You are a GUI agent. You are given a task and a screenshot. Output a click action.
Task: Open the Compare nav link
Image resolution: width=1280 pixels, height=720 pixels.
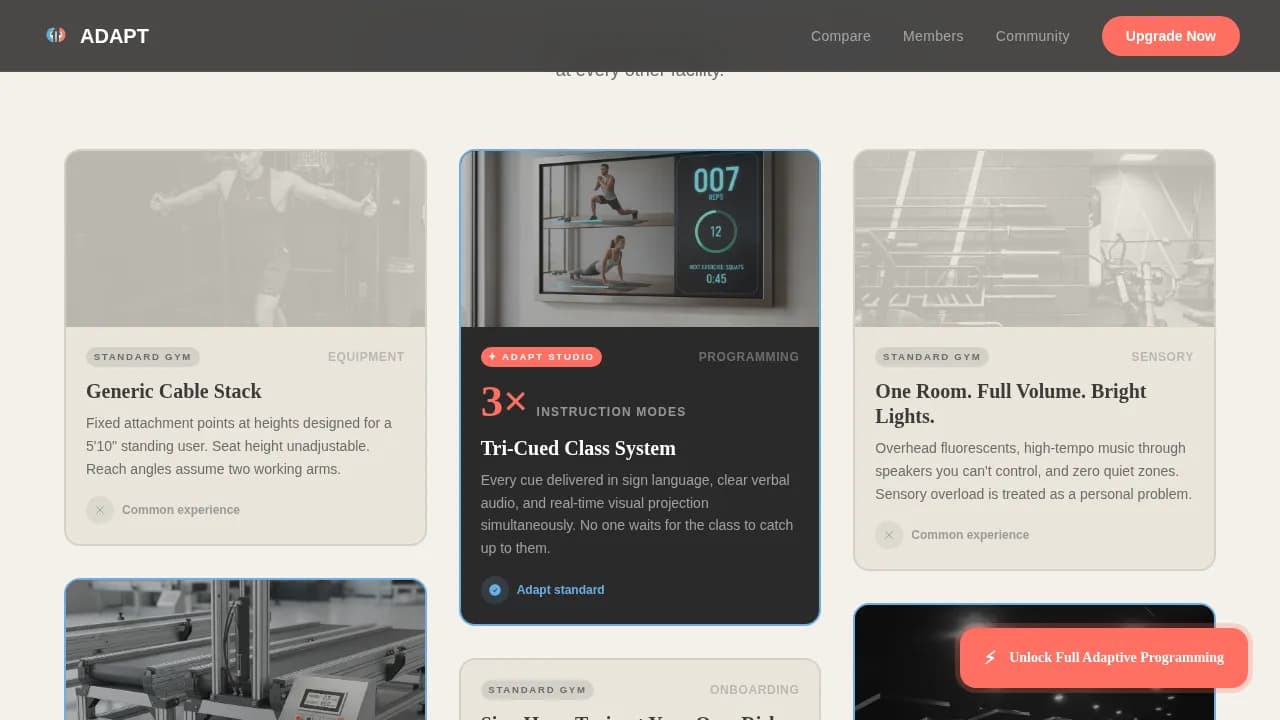[x=840, y=36]
